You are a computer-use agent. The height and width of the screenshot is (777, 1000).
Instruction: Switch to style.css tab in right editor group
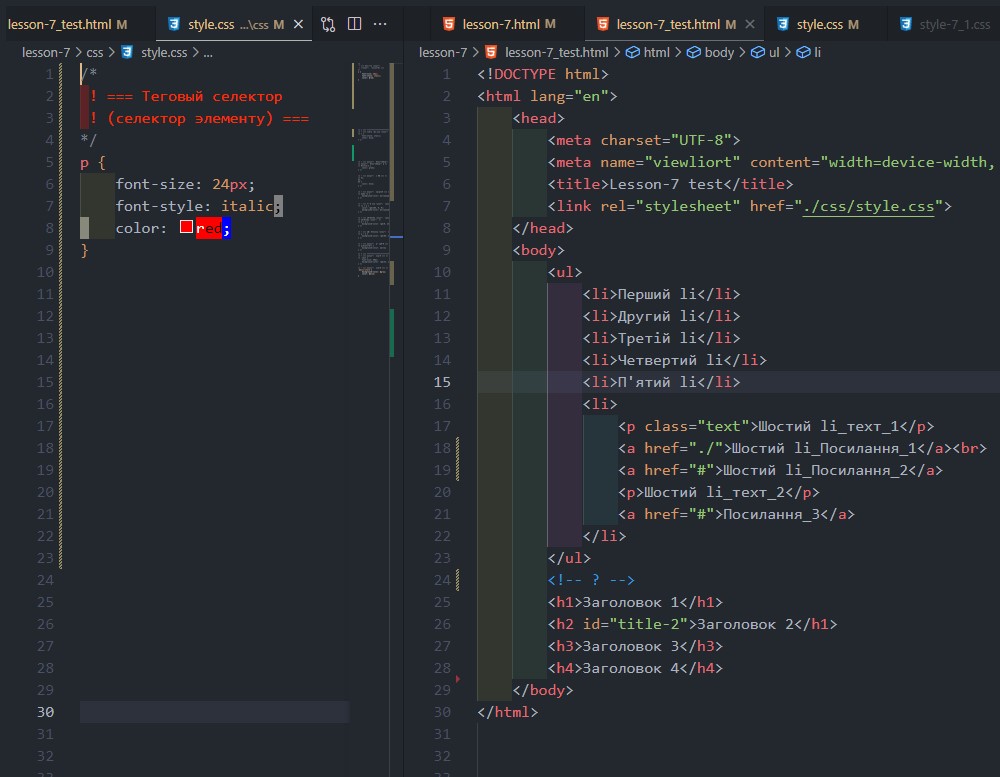[x=827, y=24]
